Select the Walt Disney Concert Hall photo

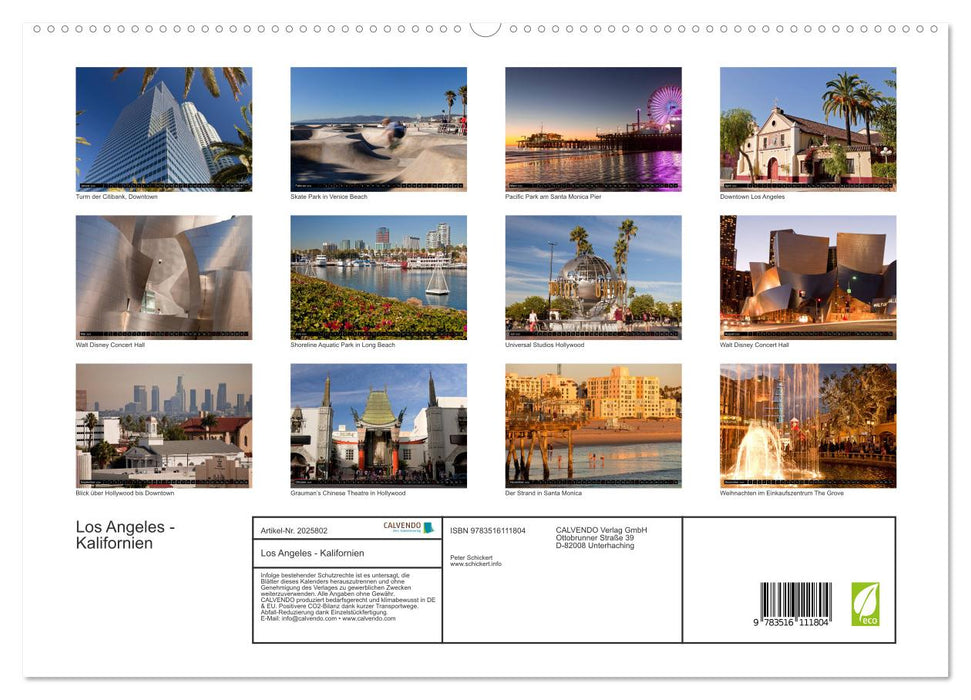coord(163,275)
